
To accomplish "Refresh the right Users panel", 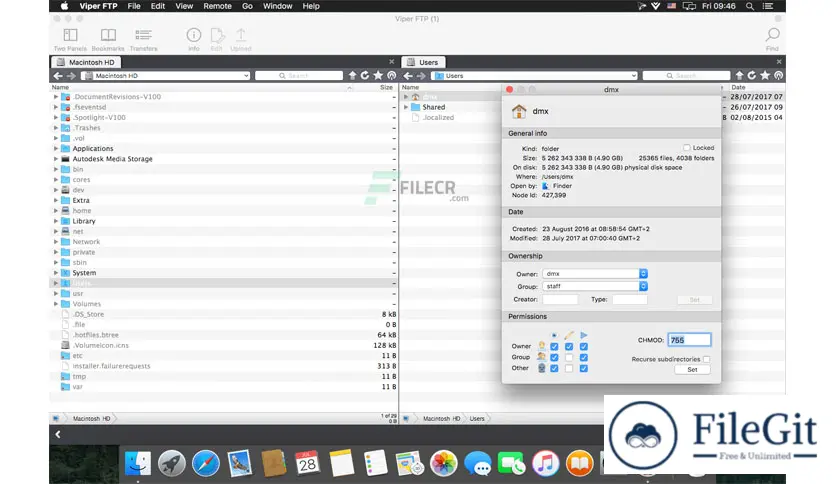I will (x=752, y=76).
